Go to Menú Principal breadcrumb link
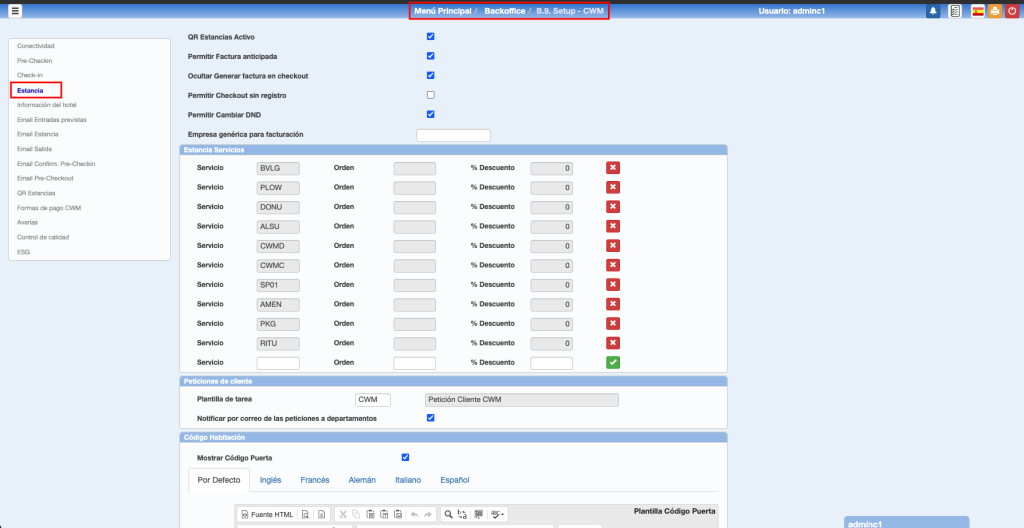The image size is (1024, 528). [x=442, y=11]
